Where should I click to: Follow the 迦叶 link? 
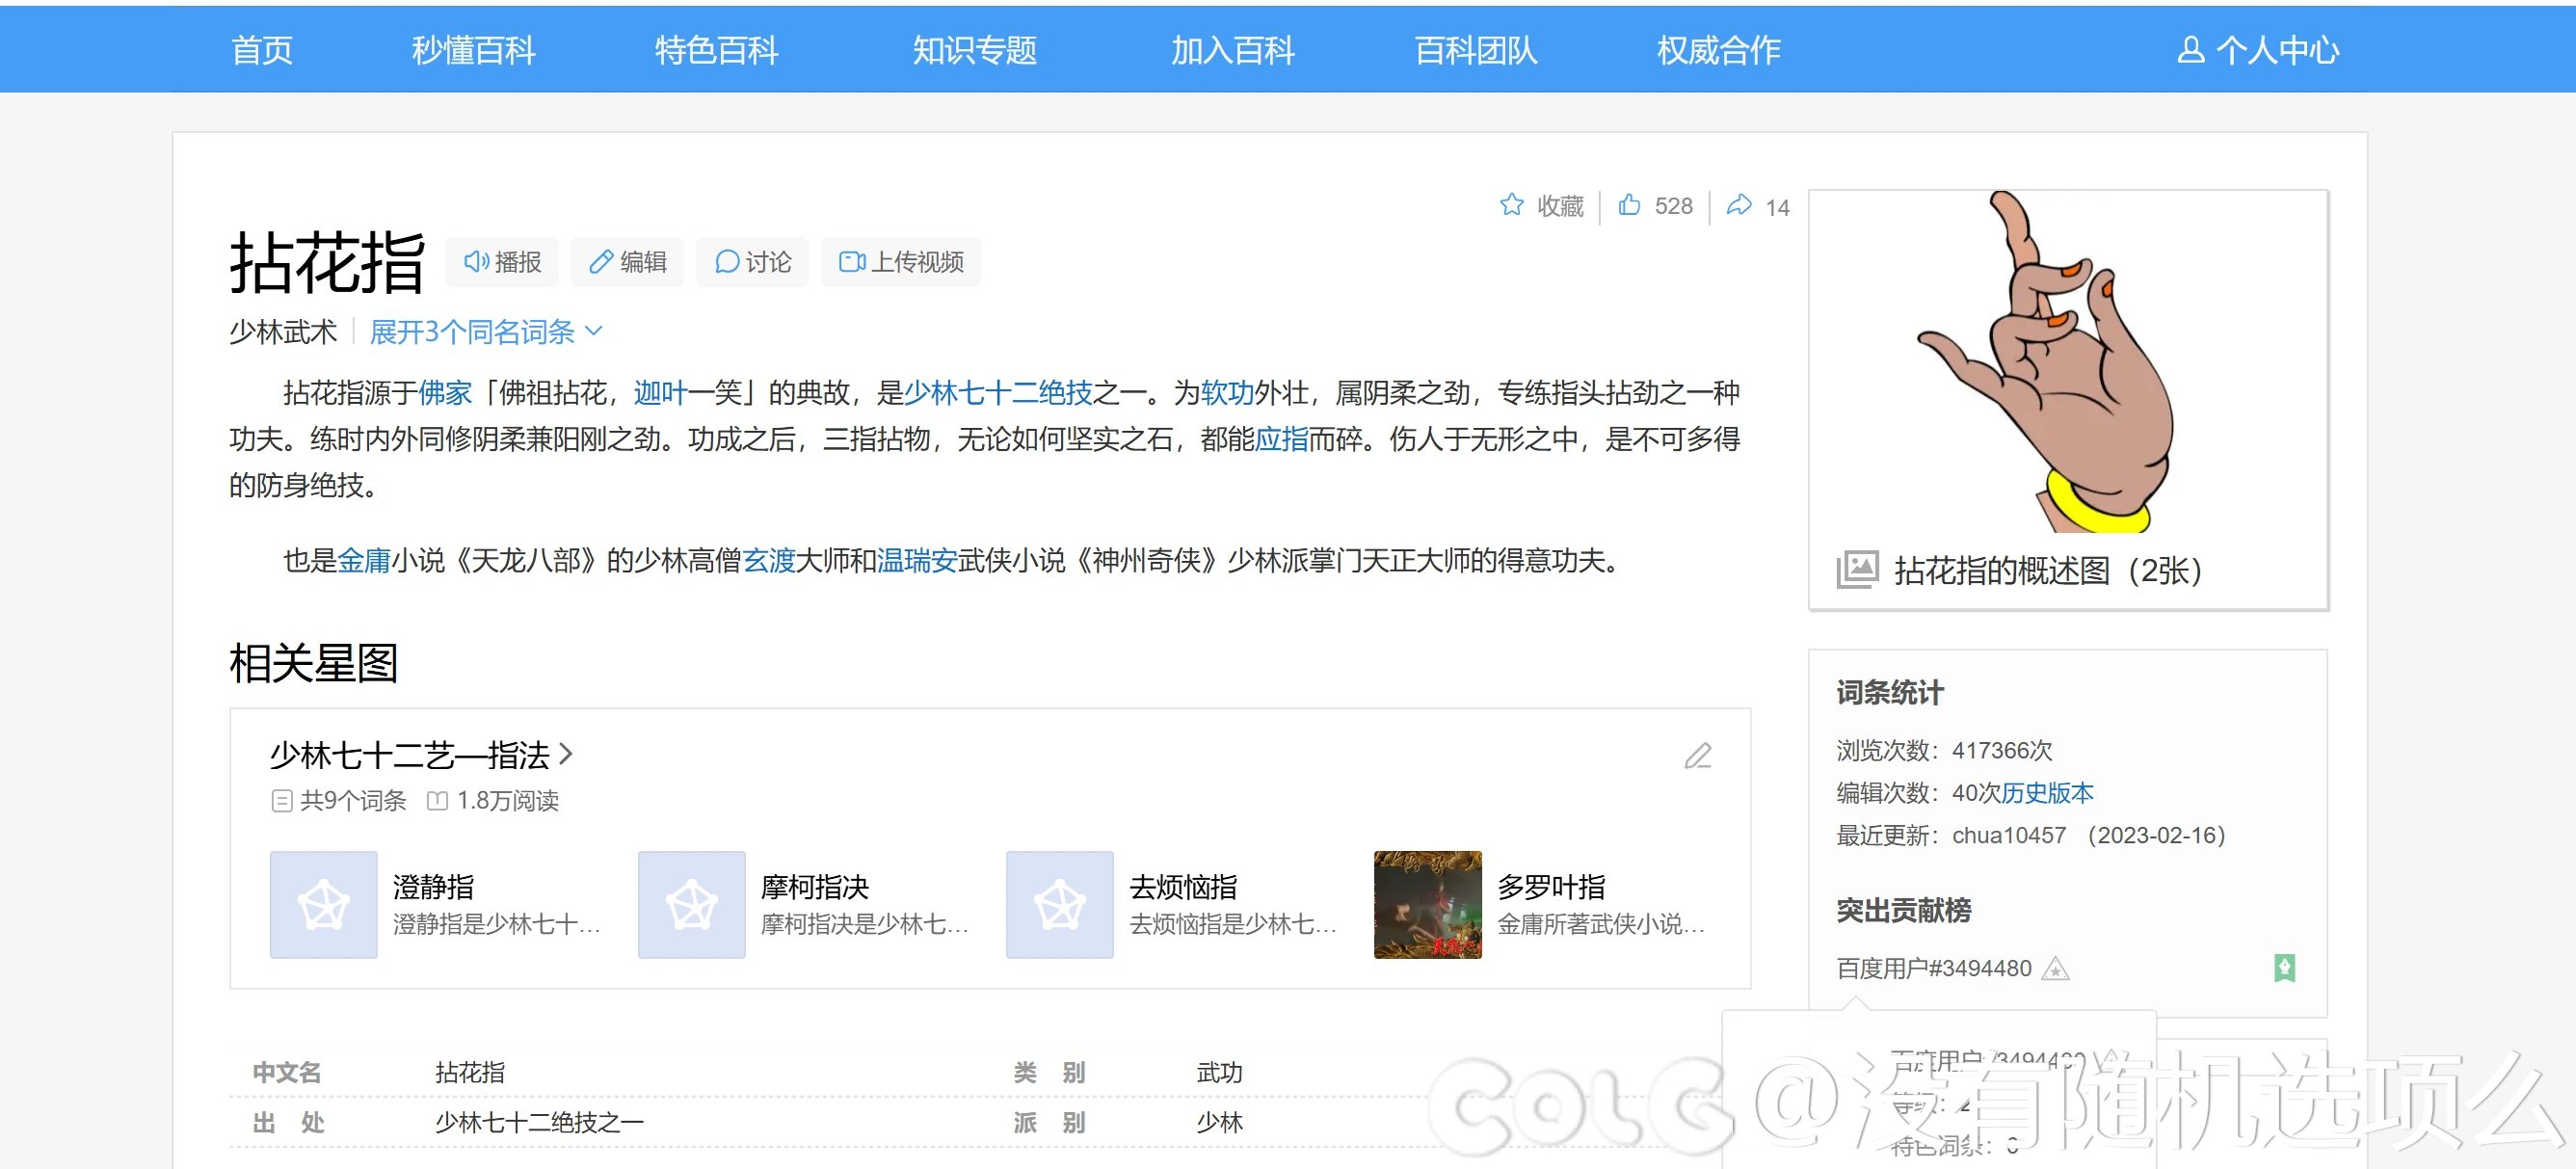coord(661,393)
